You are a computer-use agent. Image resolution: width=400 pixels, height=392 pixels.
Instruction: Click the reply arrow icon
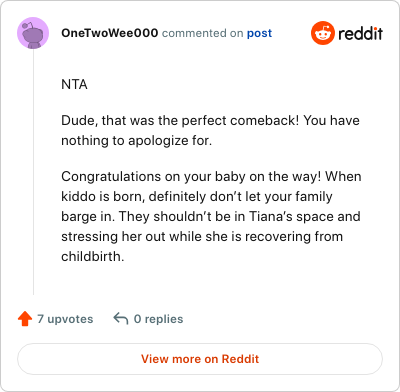pyautogui.click(x=121, y=319)
